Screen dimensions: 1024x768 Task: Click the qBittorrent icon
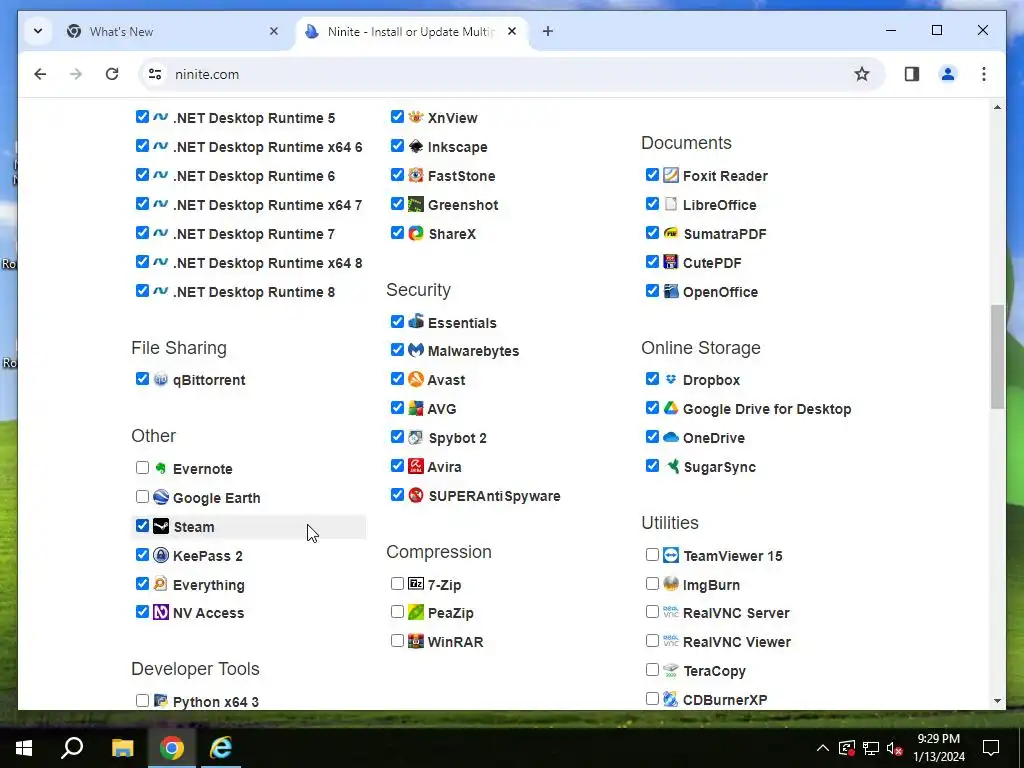pos(161,379)
